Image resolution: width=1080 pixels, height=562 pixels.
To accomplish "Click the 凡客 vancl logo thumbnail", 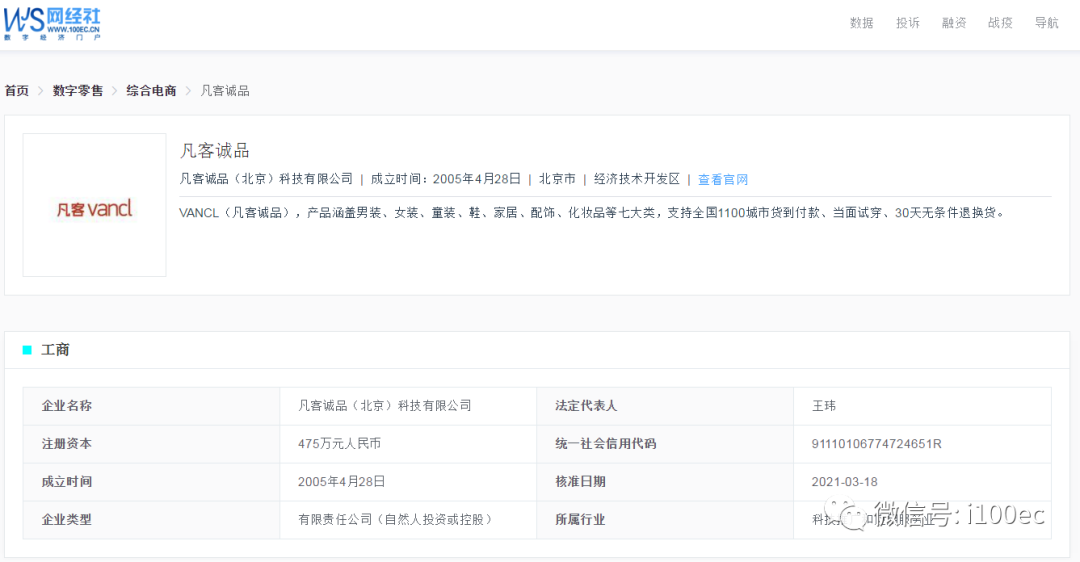I will tap(94, 205).
